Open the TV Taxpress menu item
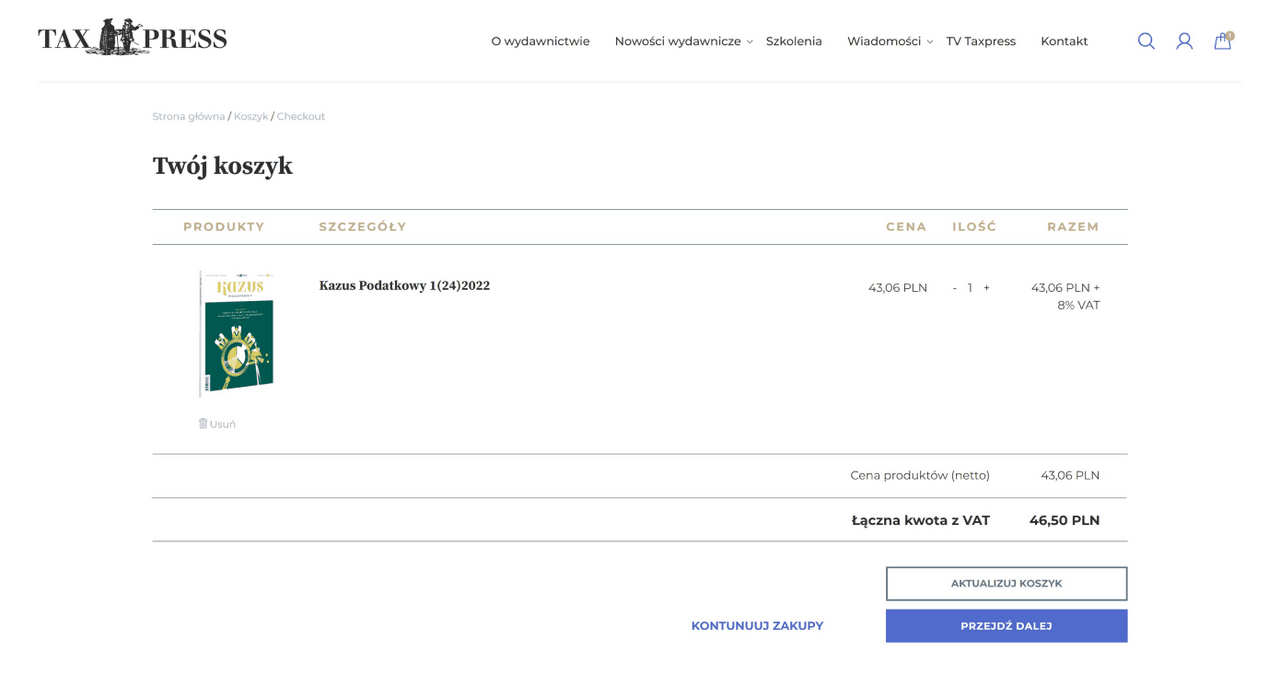Screen dimensions: 1280x697 (x=981, y=41)
